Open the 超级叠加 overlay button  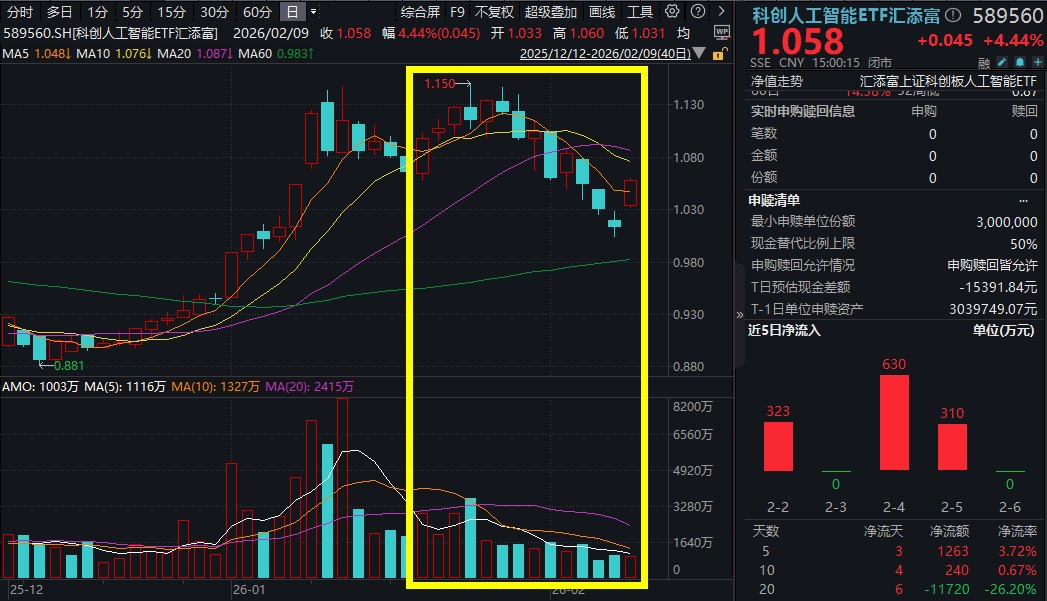coord(551,12)
